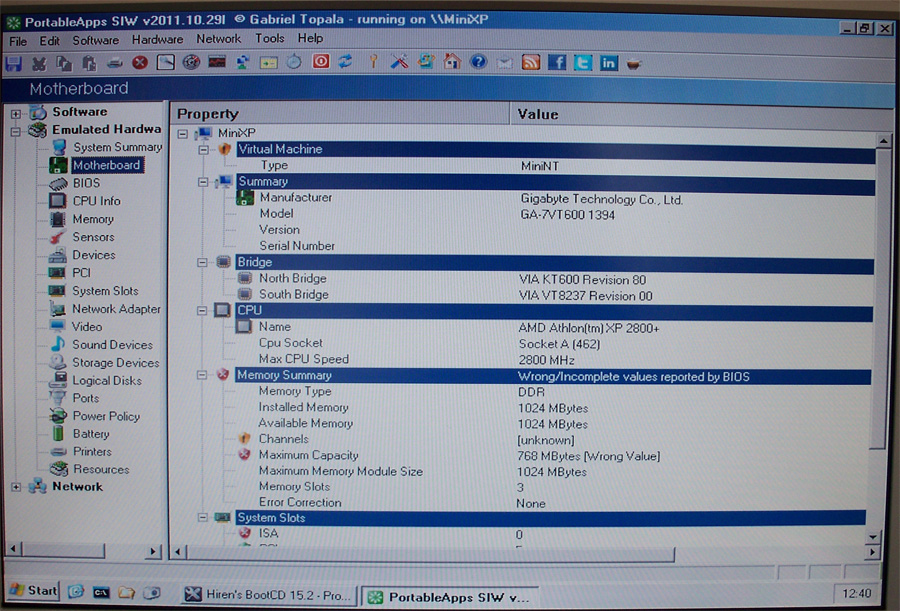
Task: Click the gauge speedometer toolbar icon
Action: pos(191,61)
